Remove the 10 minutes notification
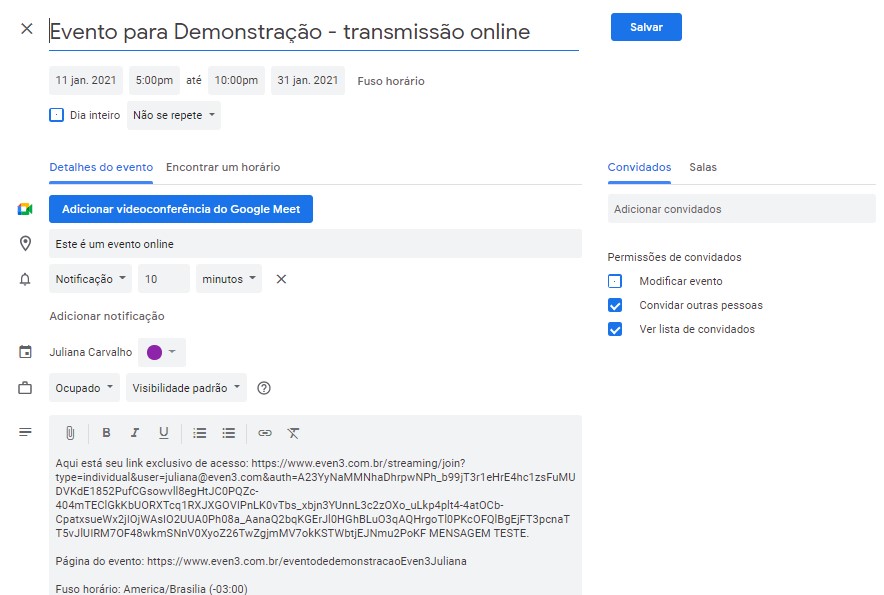This screenshot has width=884, height=595. click(x=281, y=279)
